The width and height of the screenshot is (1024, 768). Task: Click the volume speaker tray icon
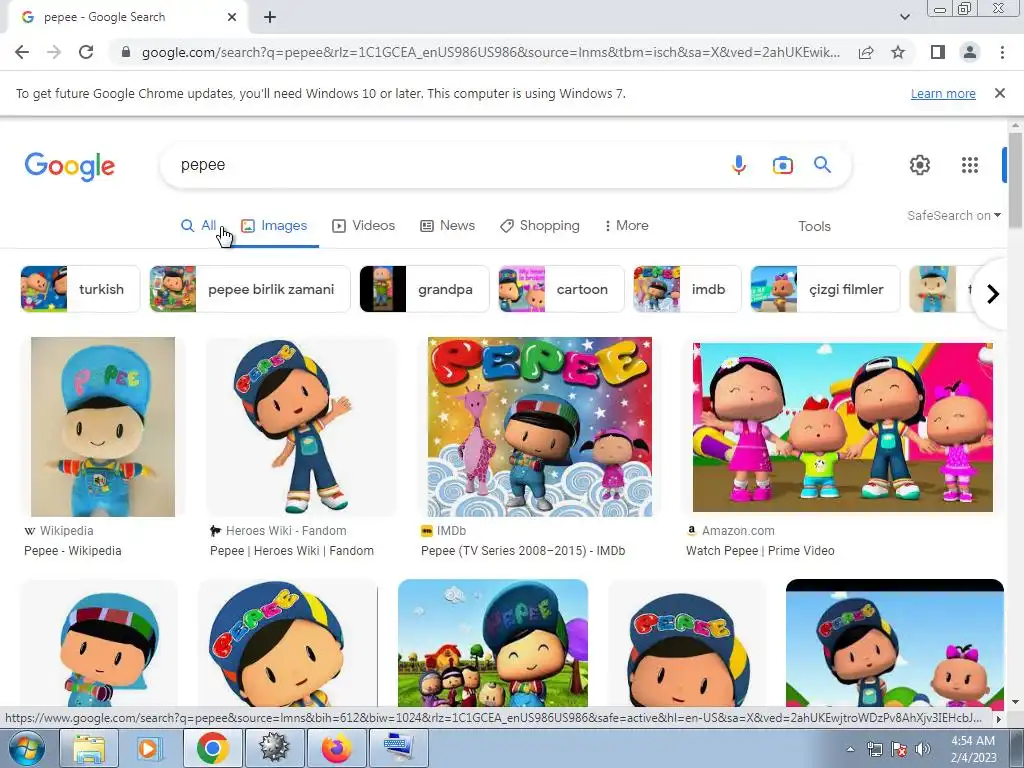coord(923,749)
